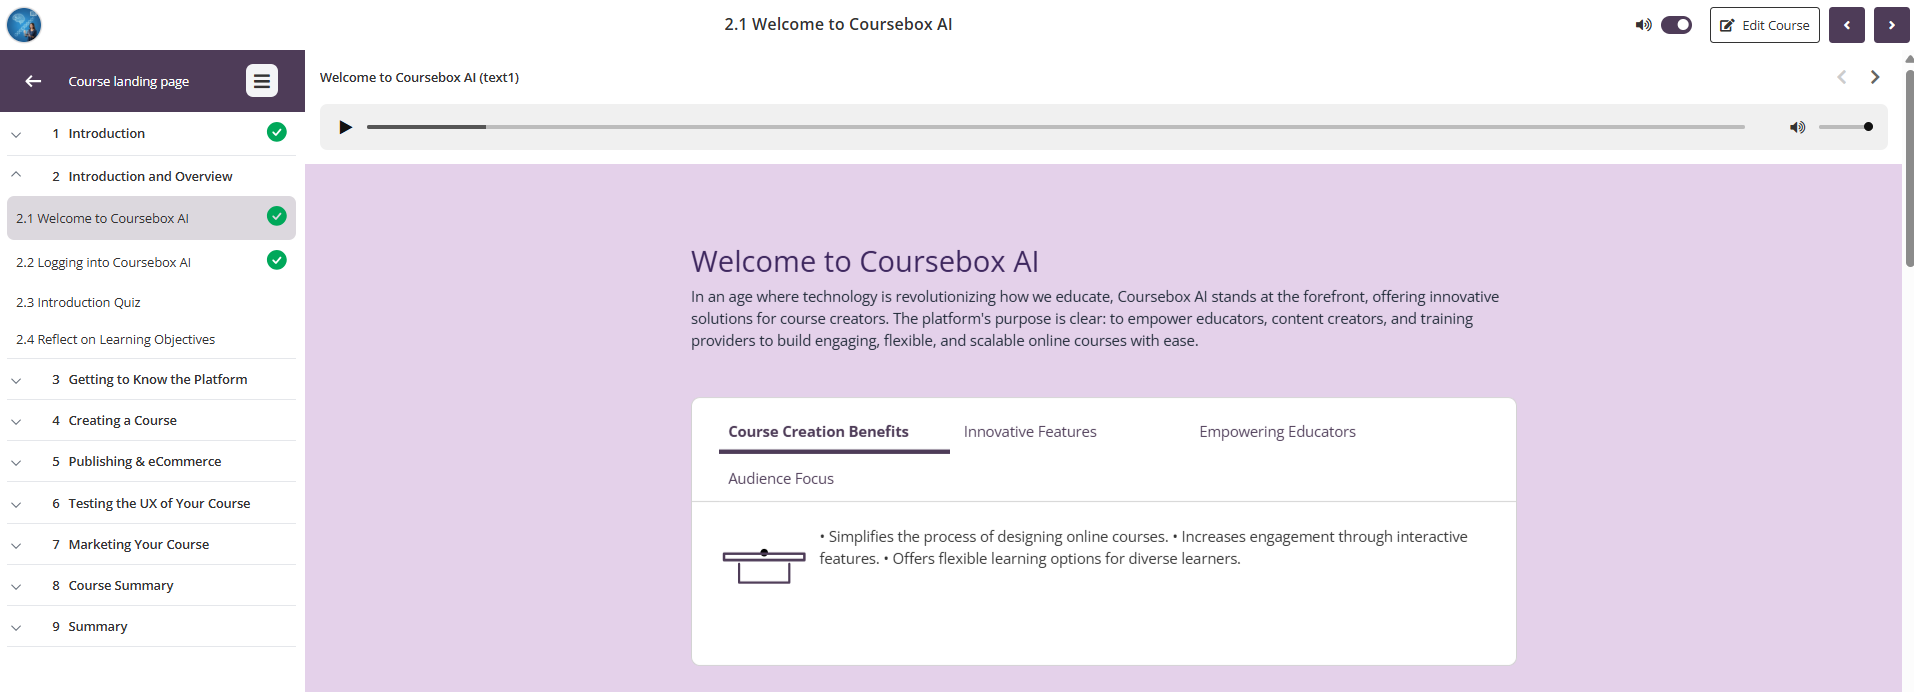Open Edit Course
Image resolution: width=1914 pixels, height=692 pixels.
tap(1764, 25)
